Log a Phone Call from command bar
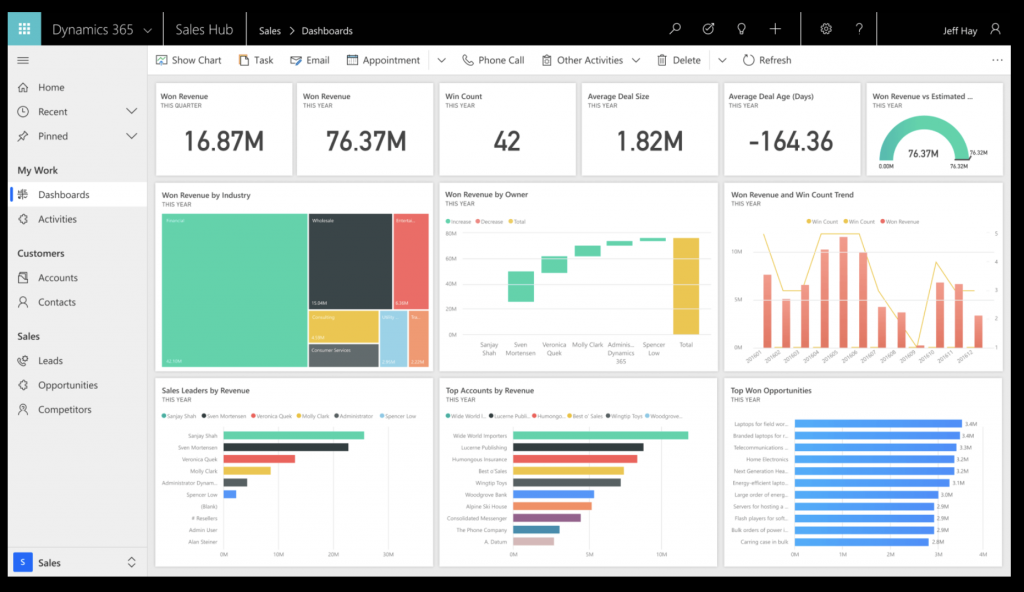 coord(493,60)
